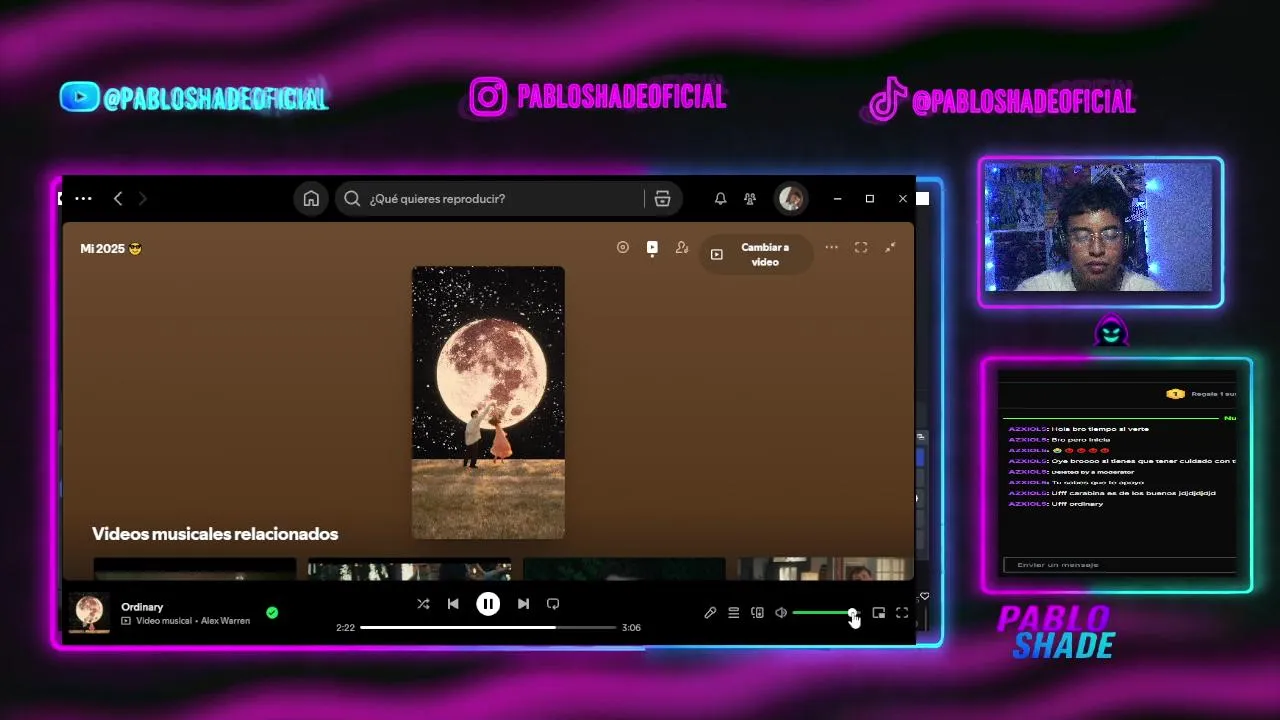Skip to the previous track
This screenshot has width=1280, height=720.
453,604
